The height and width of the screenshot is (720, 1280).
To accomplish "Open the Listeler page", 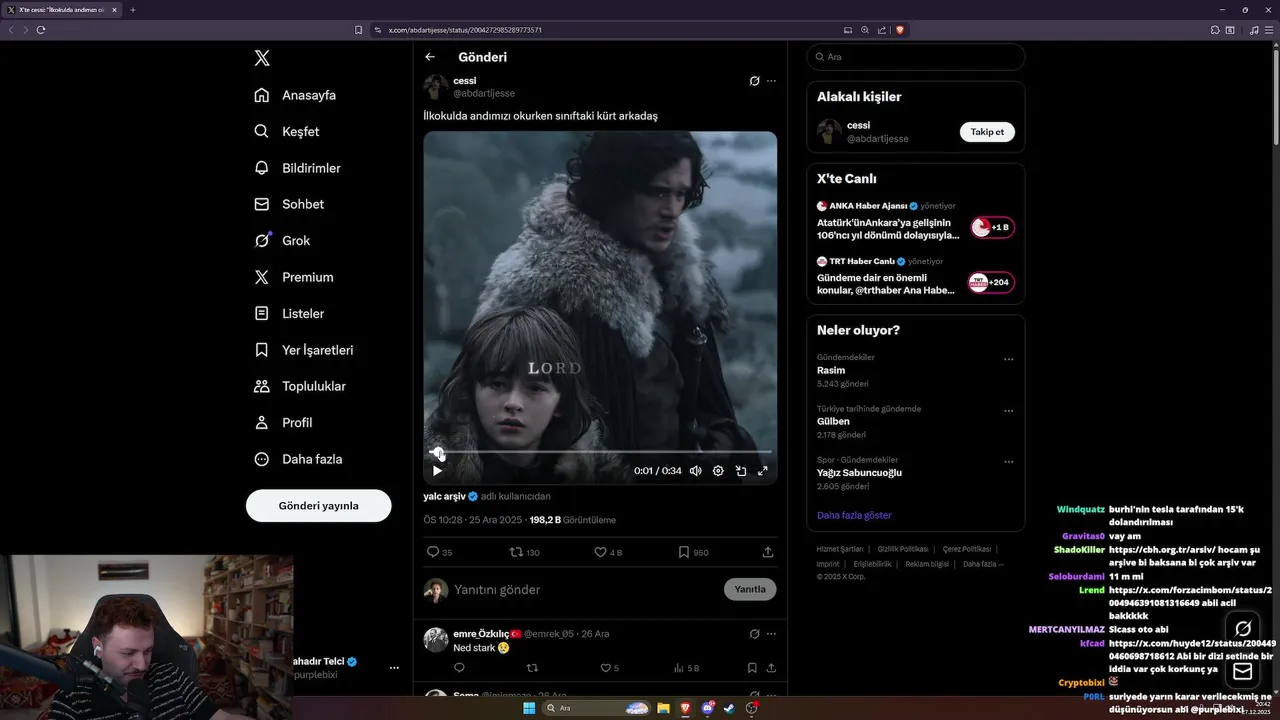I will click(289, 313).
